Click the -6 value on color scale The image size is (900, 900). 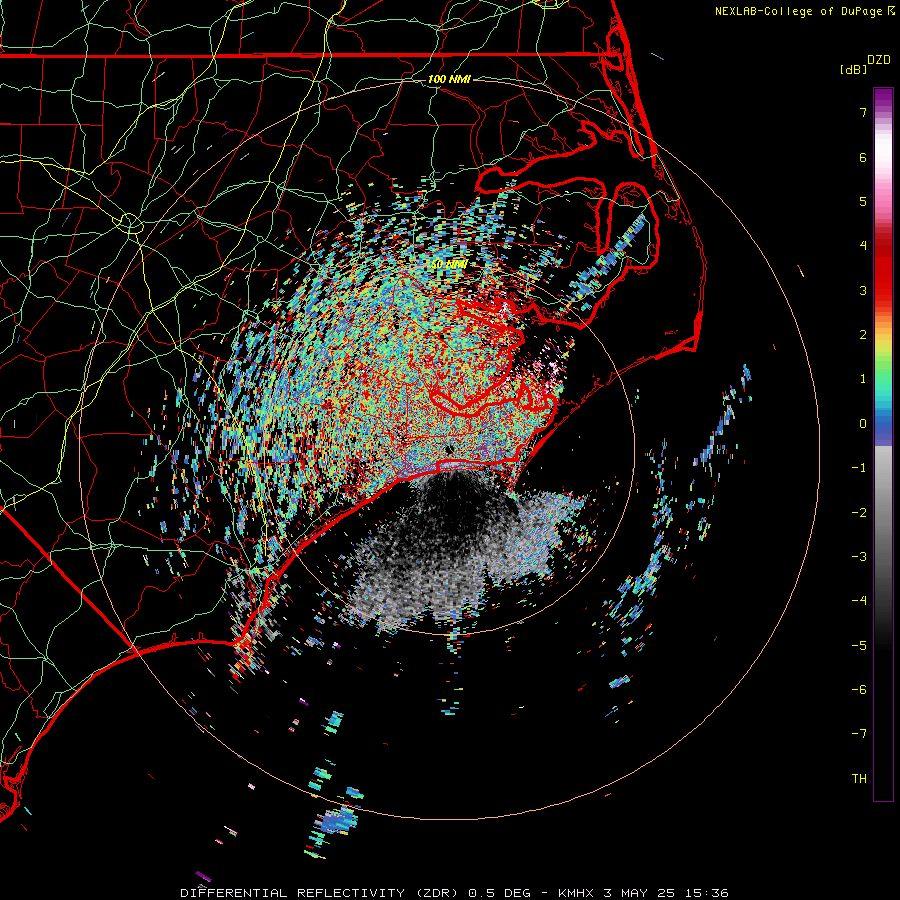[859, 689]
